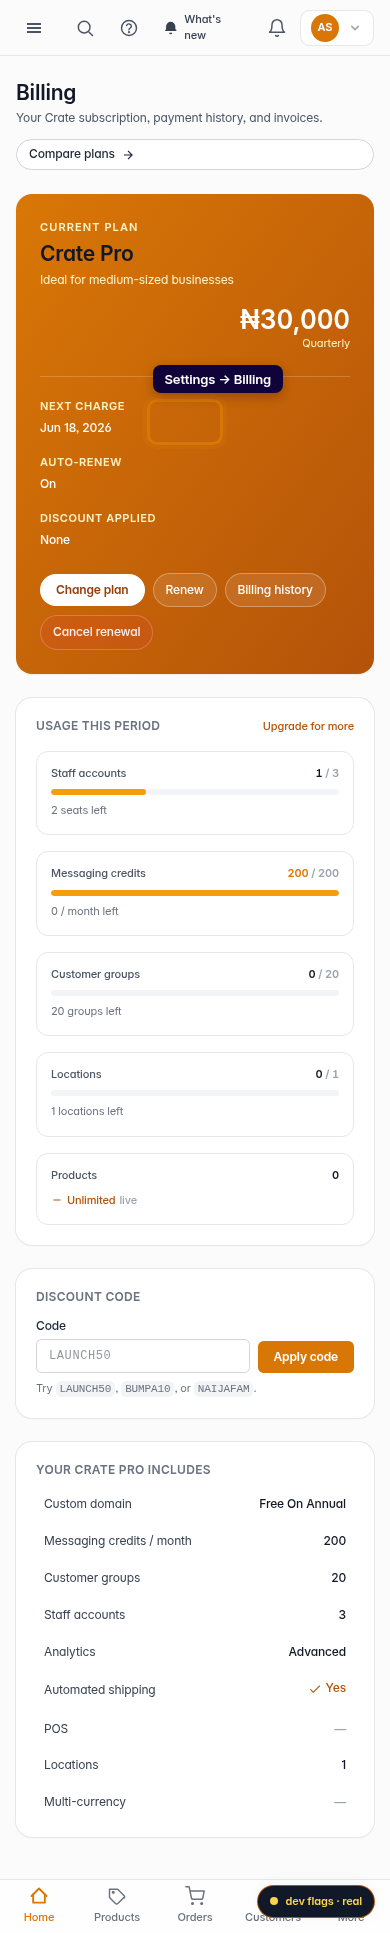Follow the Upgrade for more link
The width and height of the screenshot is (390, 1933).
[x=308, y=726]
